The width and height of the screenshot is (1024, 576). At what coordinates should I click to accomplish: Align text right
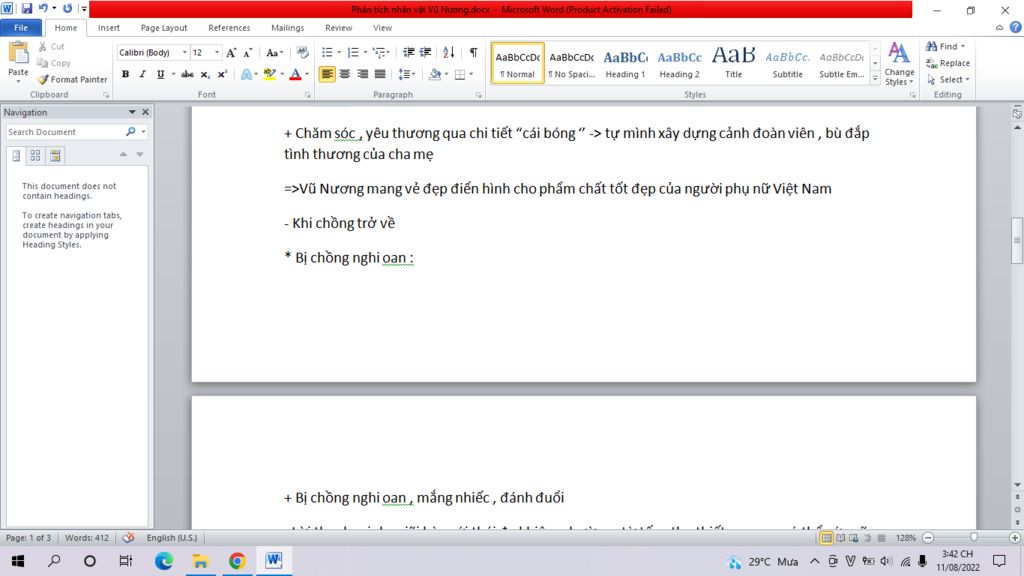point(362,74)
